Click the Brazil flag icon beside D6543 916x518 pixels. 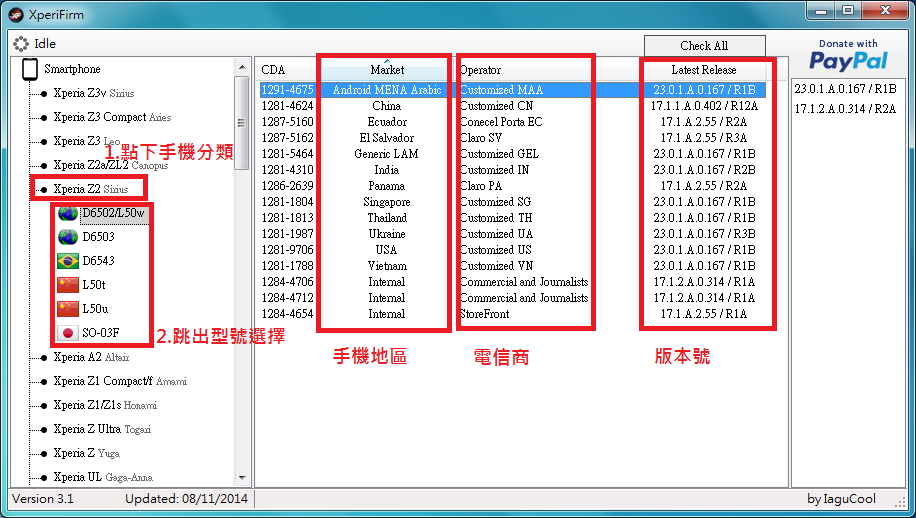click(x=68, y=260)
